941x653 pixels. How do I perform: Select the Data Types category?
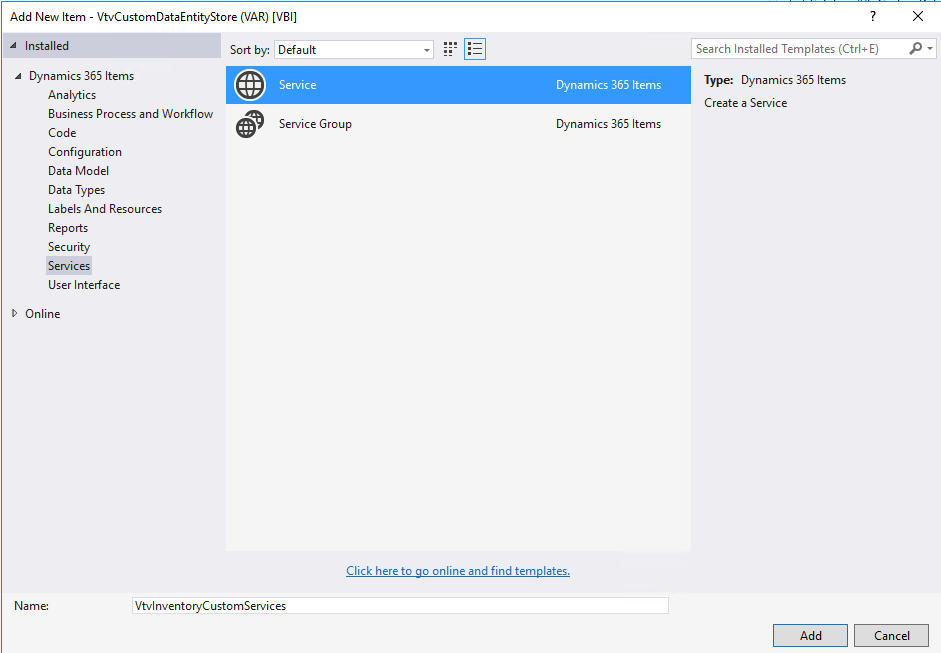tap(76, 190)
